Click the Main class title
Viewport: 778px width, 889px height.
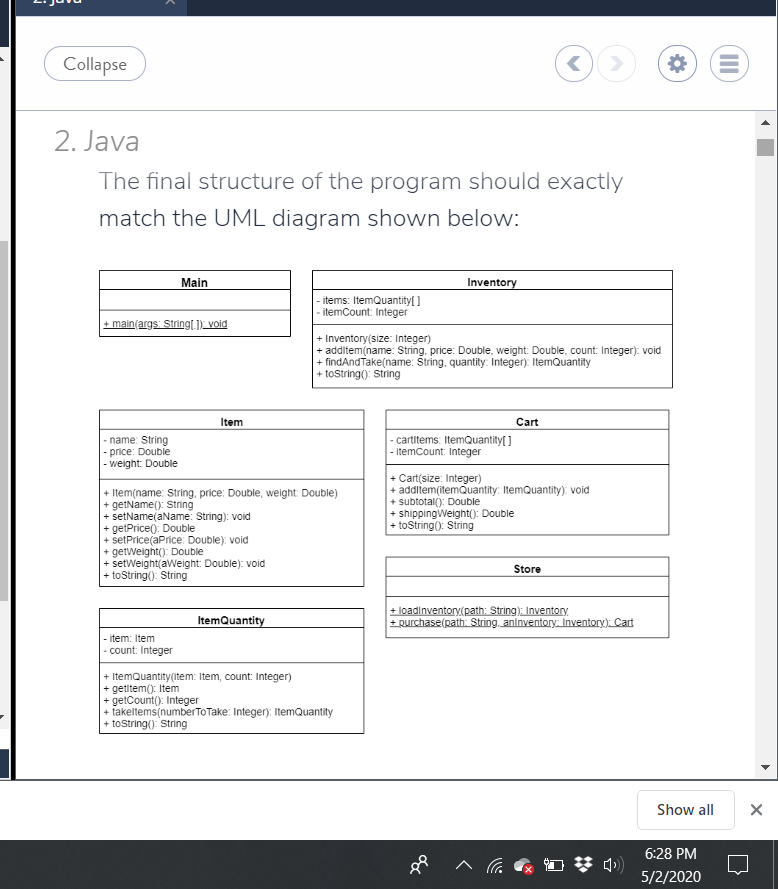[x=194, y=282]
